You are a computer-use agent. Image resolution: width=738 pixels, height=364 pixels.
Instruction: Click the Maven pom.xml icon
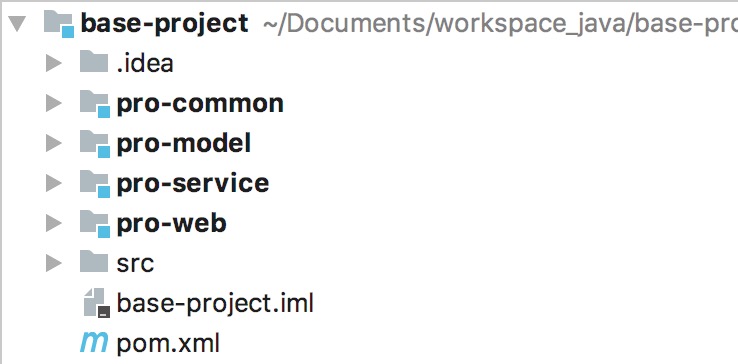tap(94, 343)
